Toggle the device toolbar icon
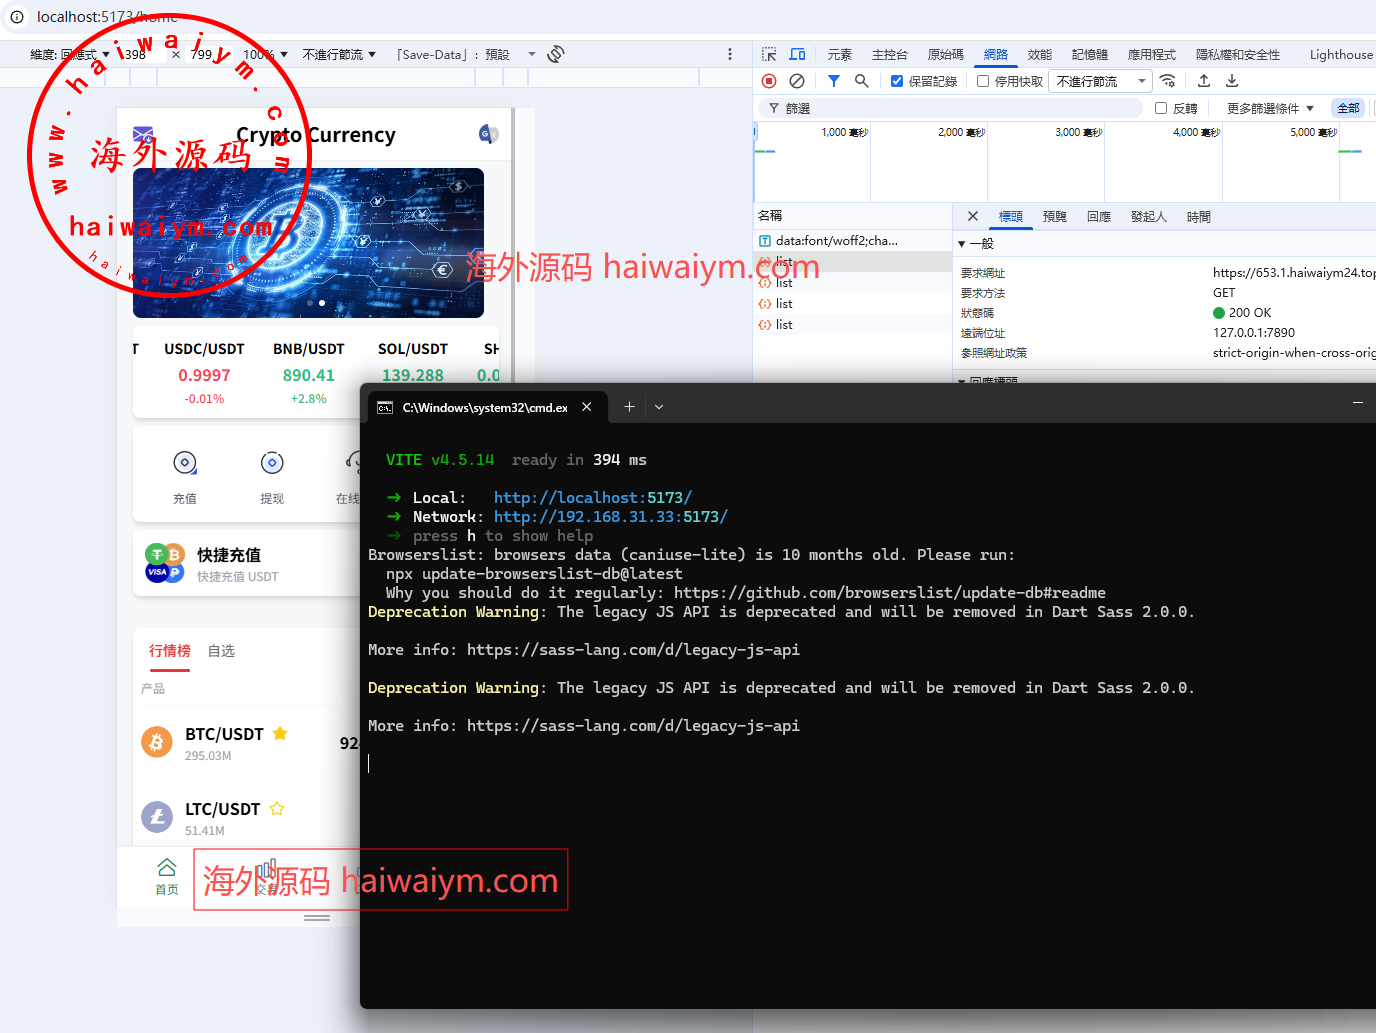Image resolution: width=1376 pixels, height=1033 pixels. click(797, 55)
